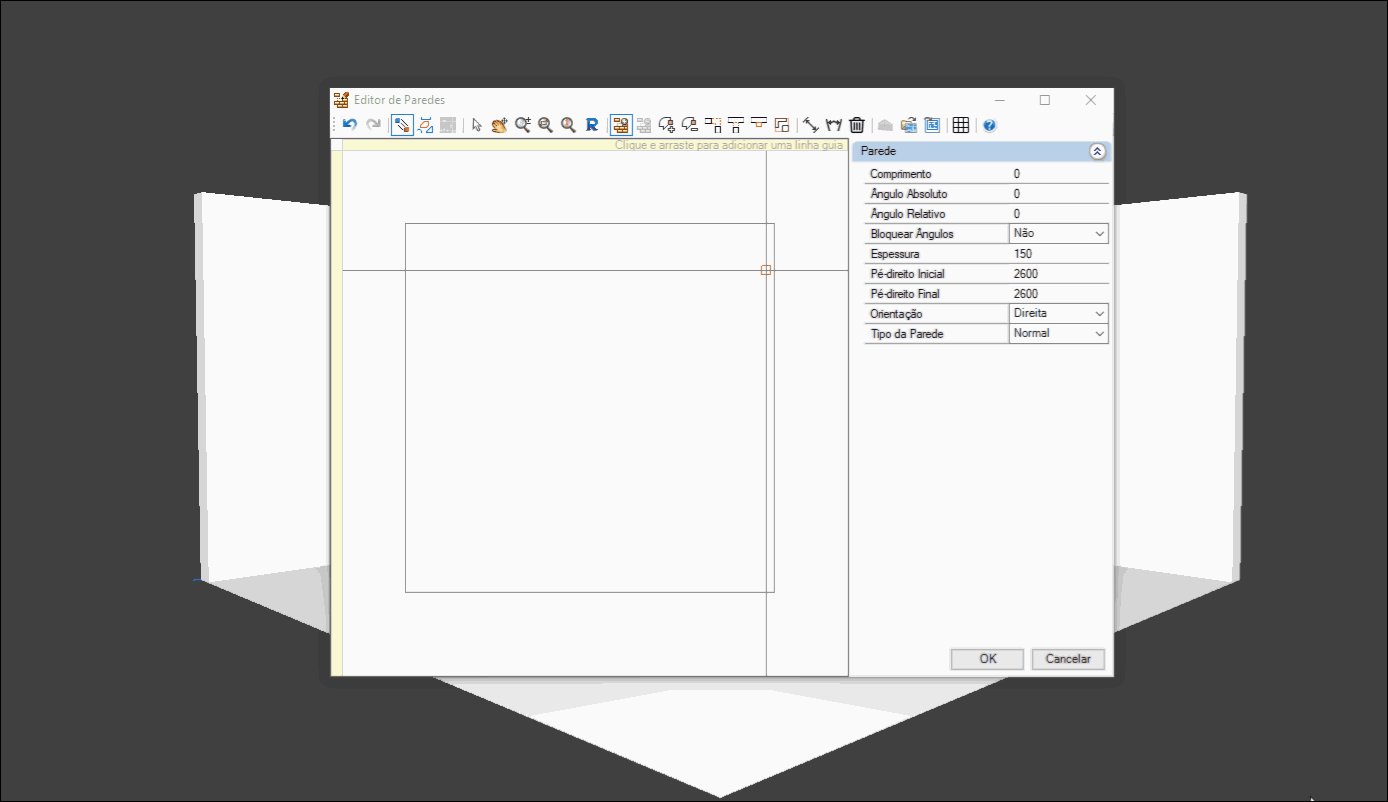The height and width of the screenshot is (802, 1388).
Task: Select the arrow pointer tool
Action: point(477,125)
